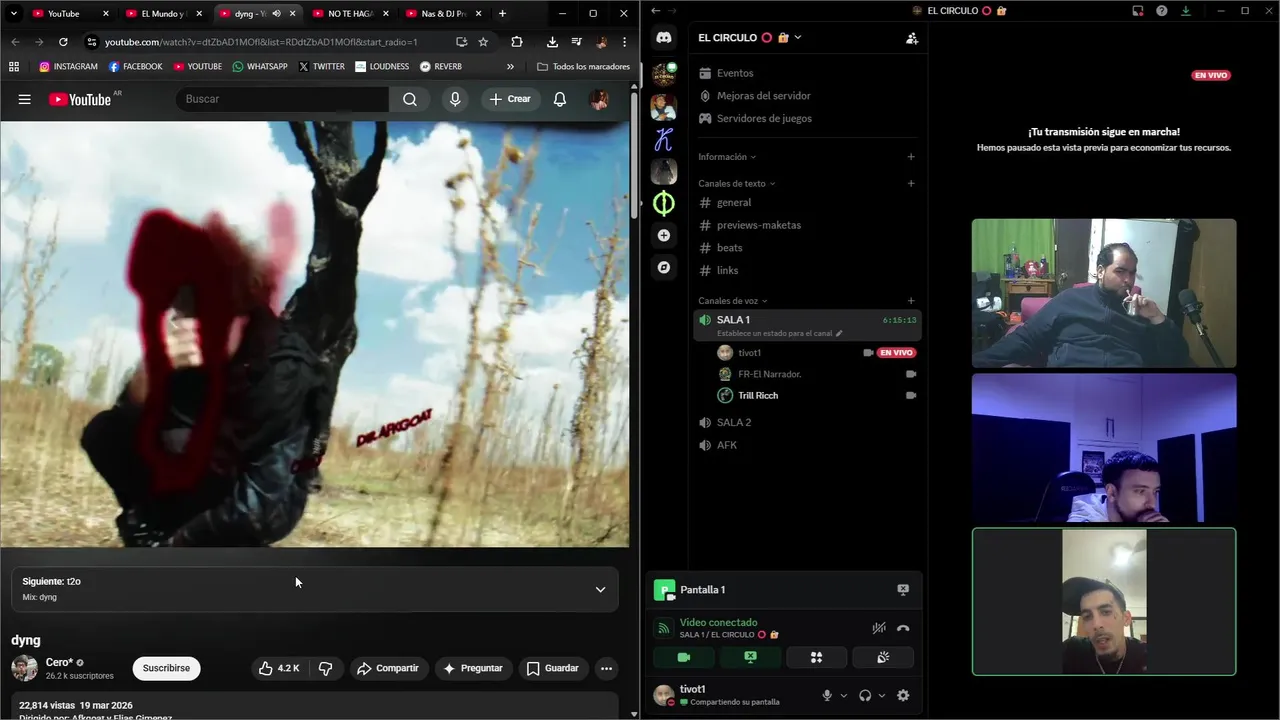Select the bottom webcam tile with green border

click(1104, 601)
